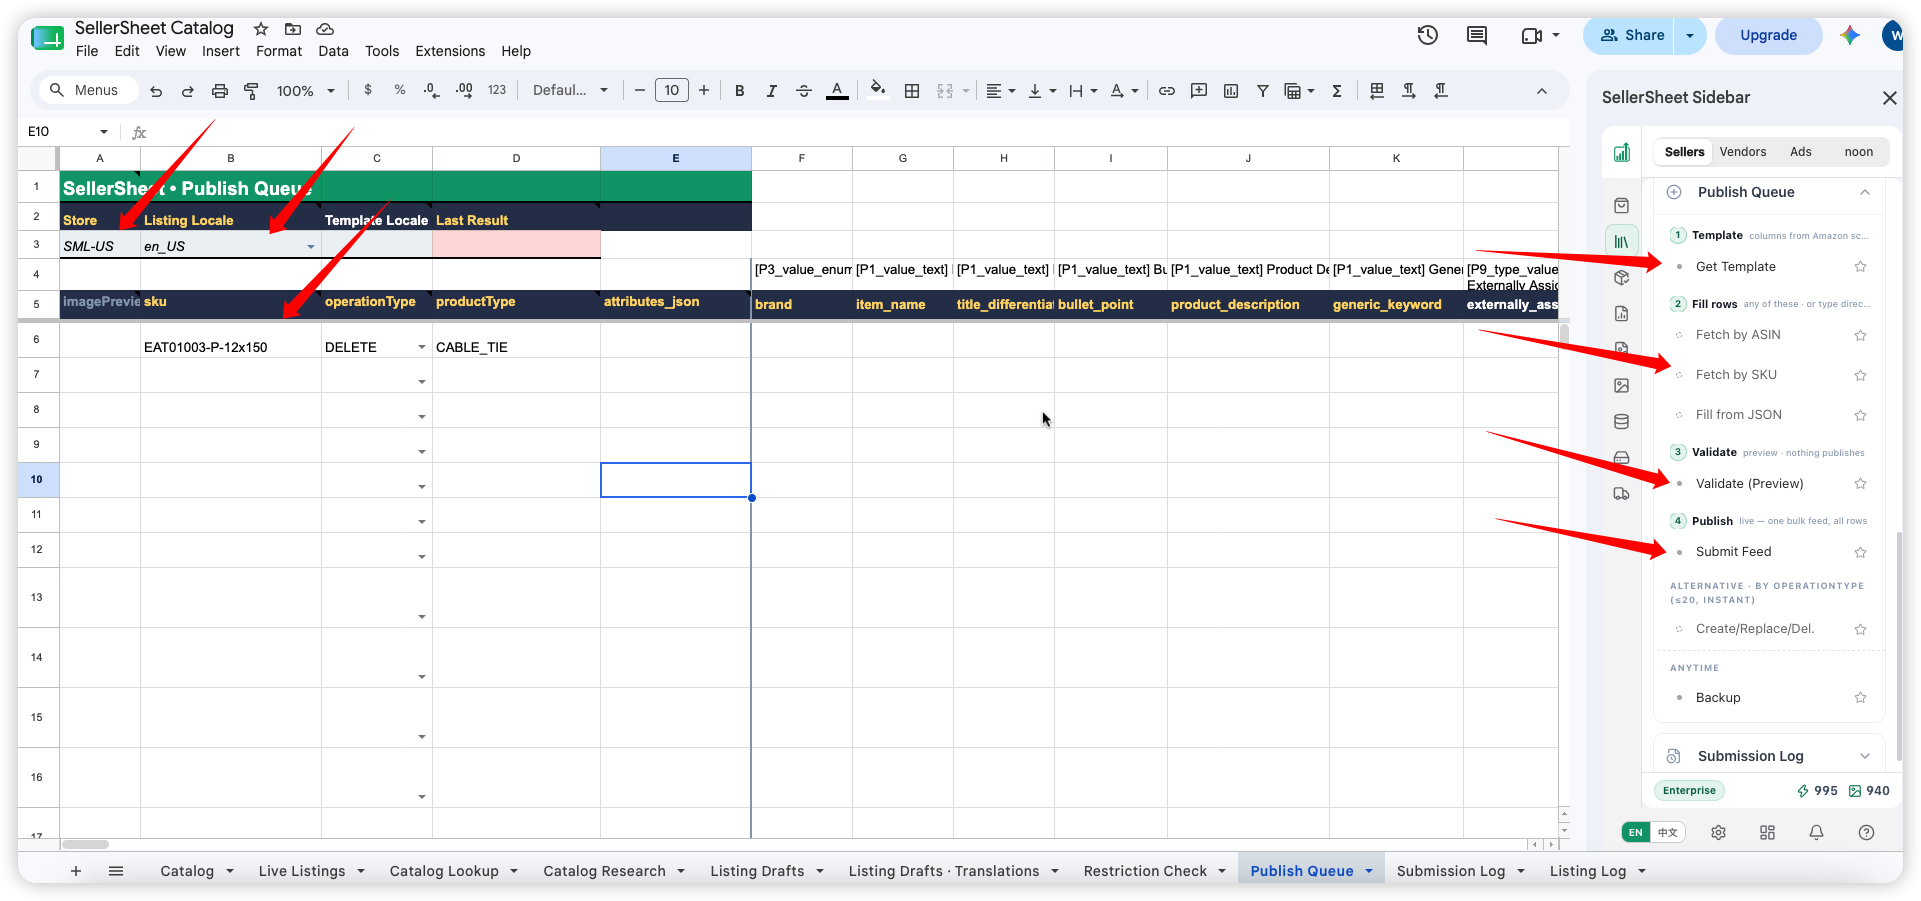
Task: Add a new sheet
Action: click(x=76, y=871)
